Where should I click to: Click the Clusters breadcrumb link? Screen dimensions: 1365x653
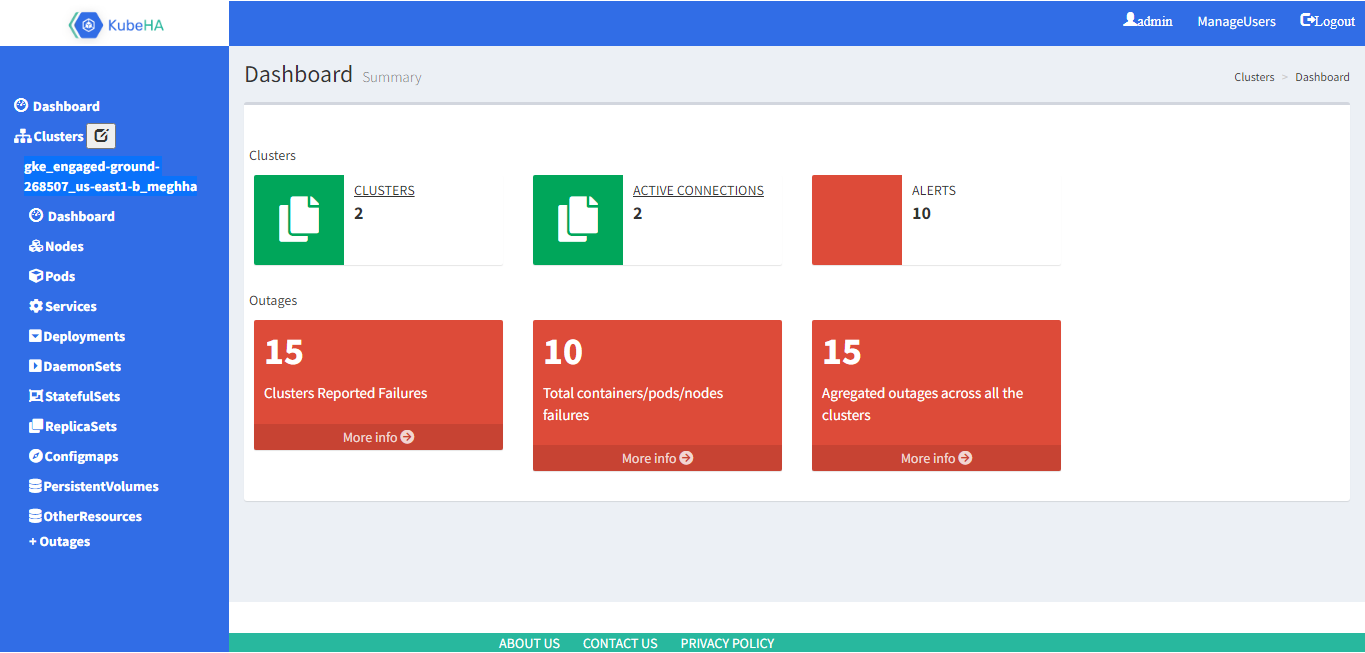1254,77
